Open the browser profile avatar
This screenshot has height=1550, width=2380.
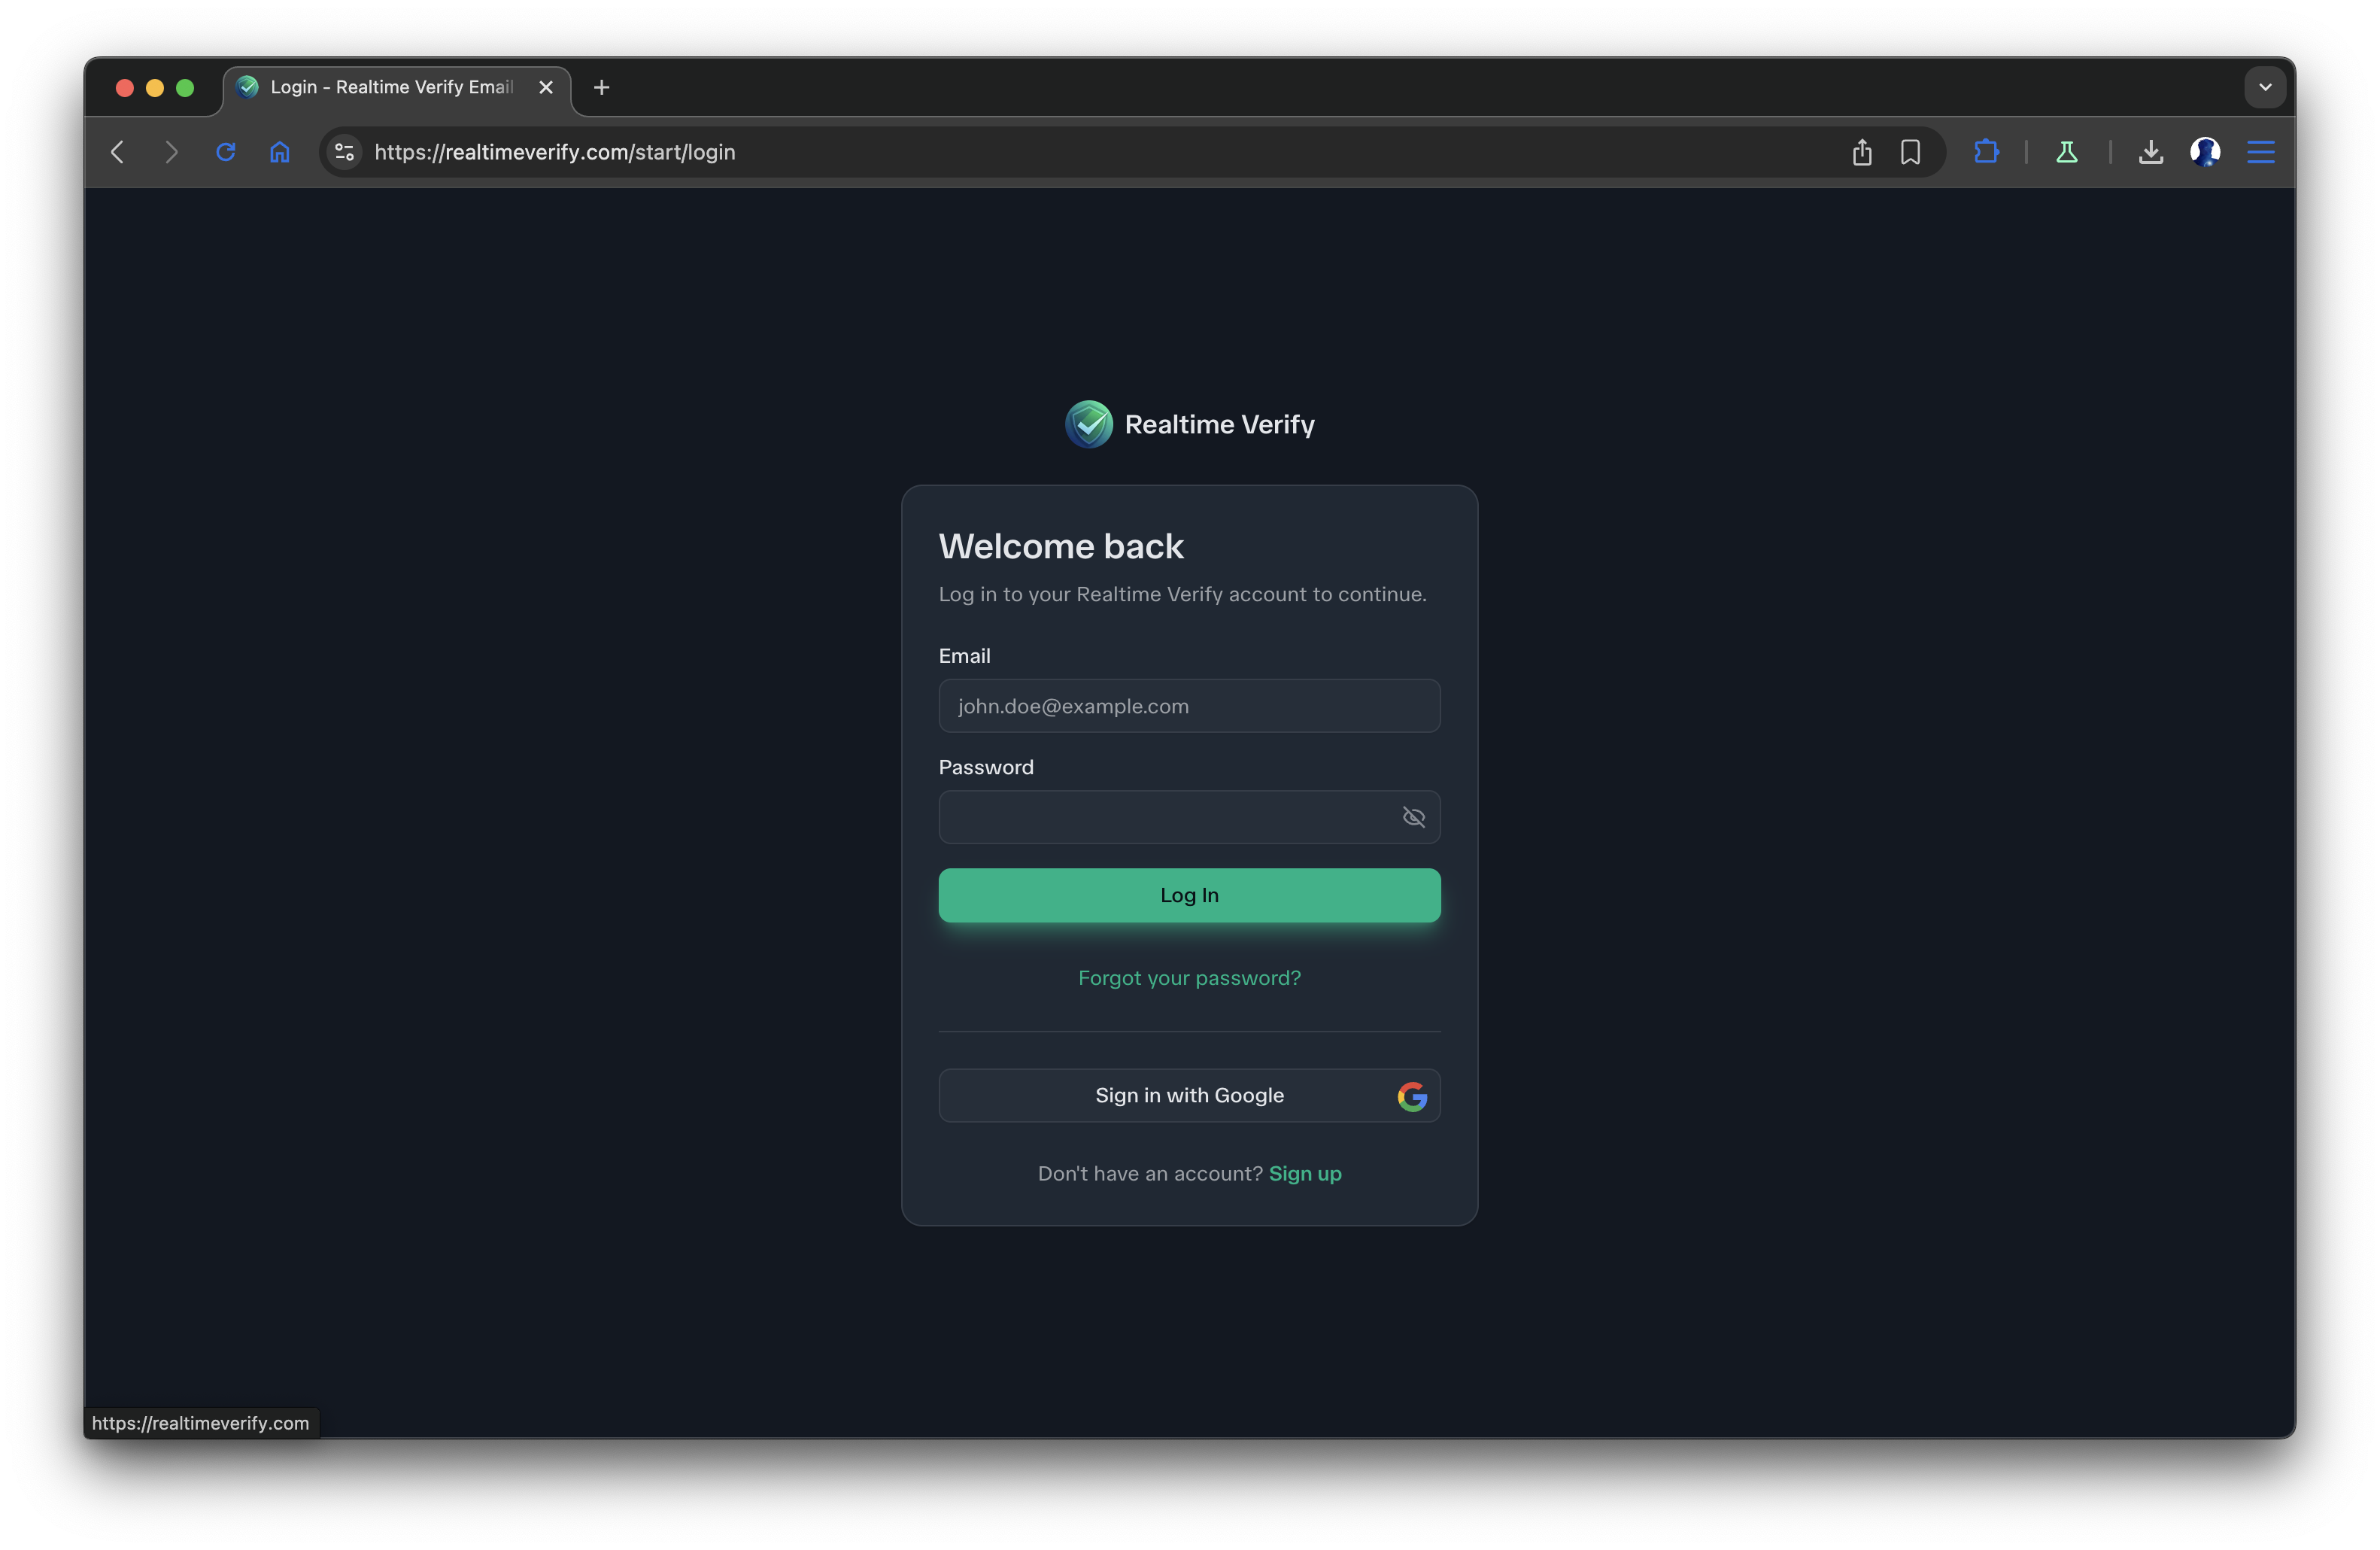click(2206, 152)
